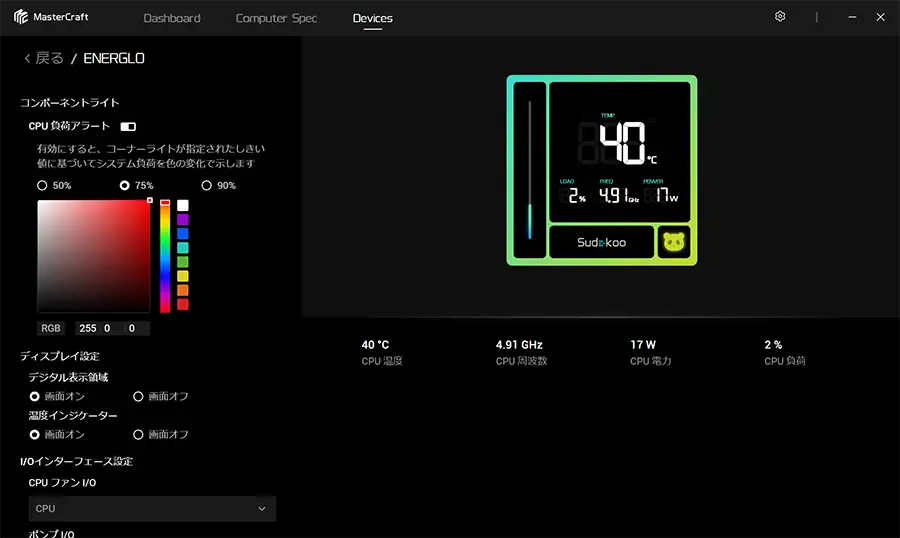
Task: Click the MasterCraft logo
Action: 51,17
